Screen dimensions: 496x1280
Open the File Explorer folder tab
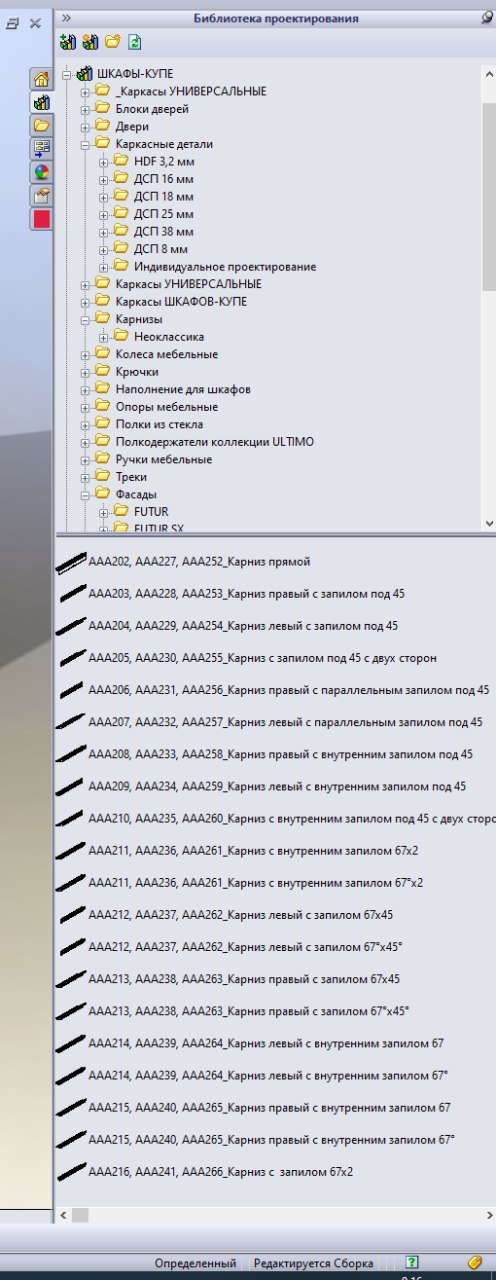[x=41, y=125]
